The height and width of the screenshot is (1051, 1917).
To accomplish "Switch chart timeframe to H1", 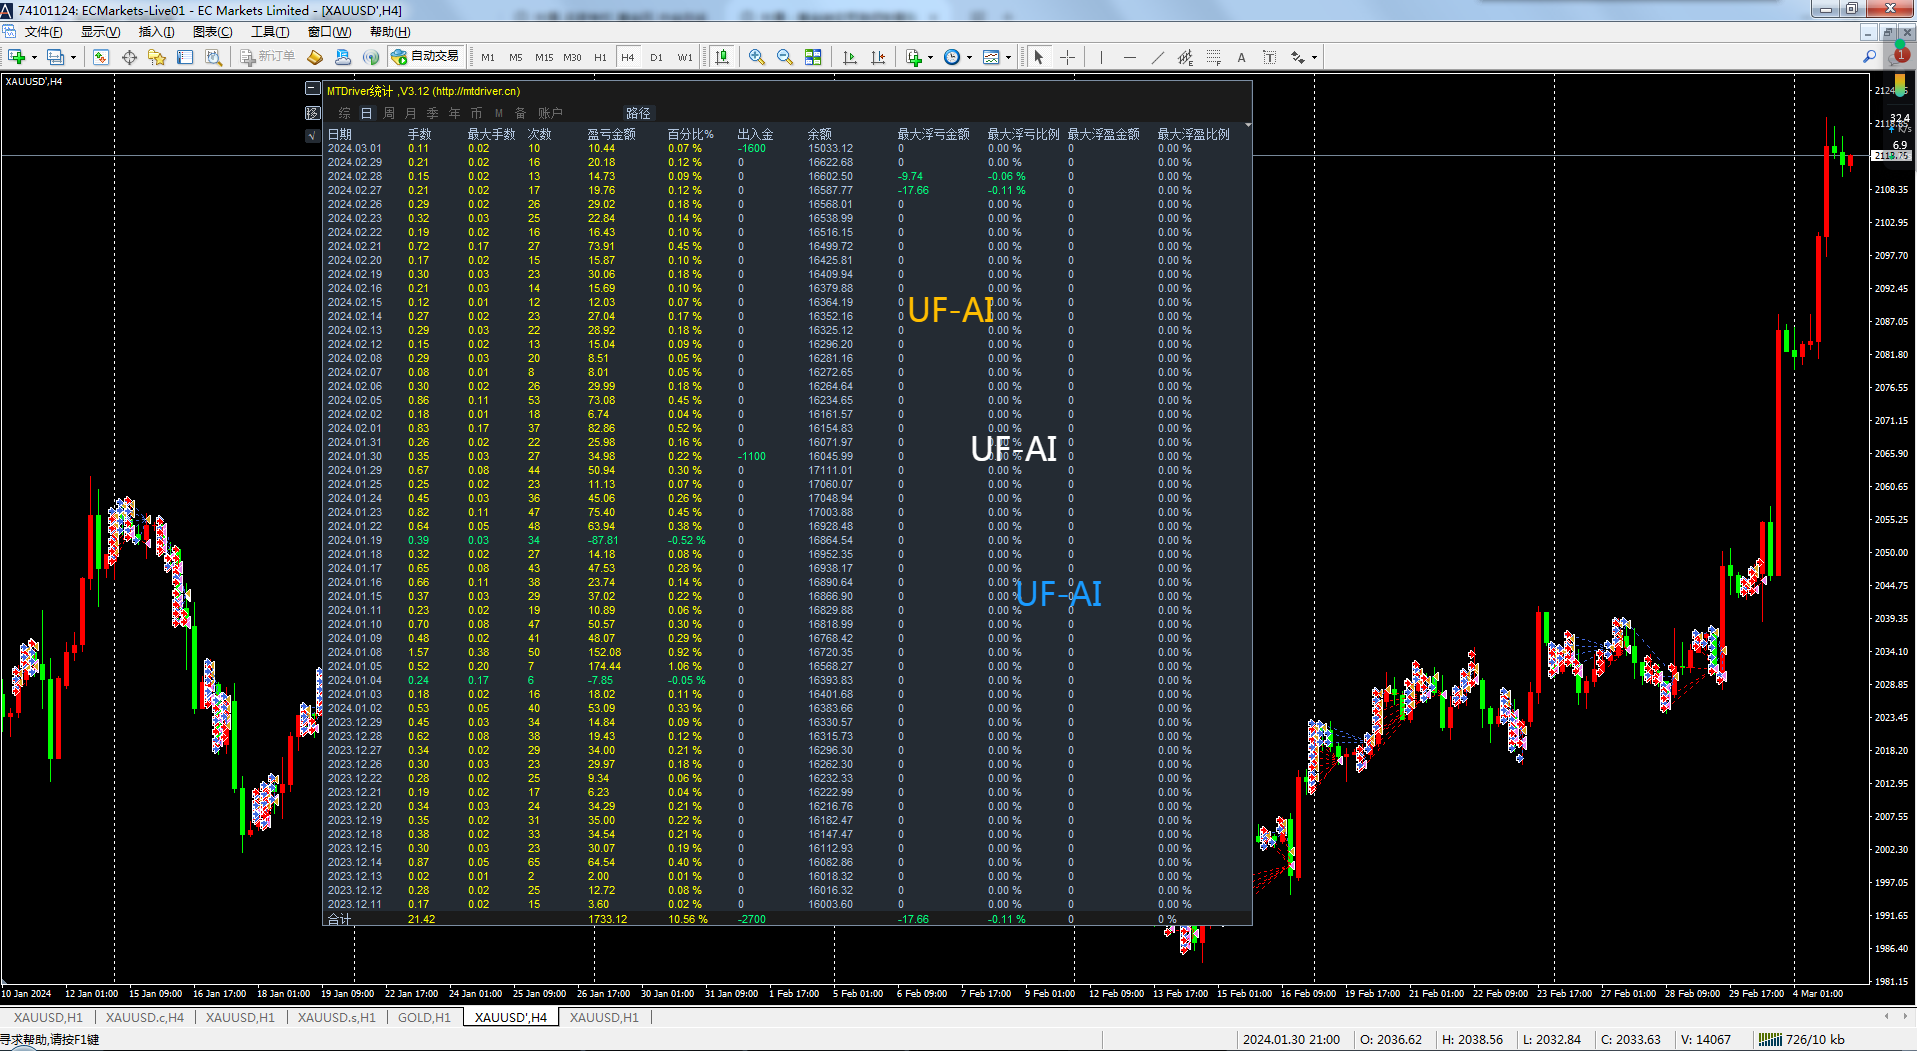I will 600,57.
